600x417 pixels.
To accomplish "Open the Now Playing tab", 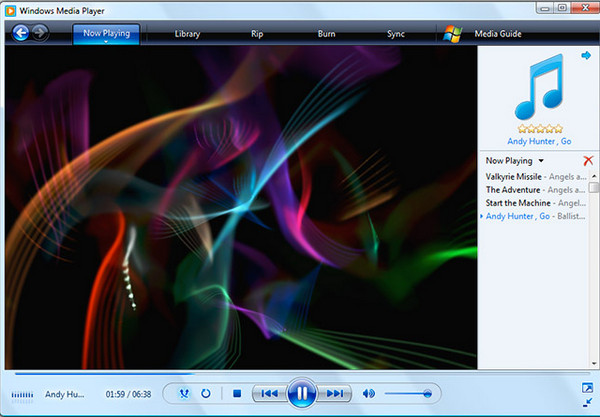I will 106,34.
